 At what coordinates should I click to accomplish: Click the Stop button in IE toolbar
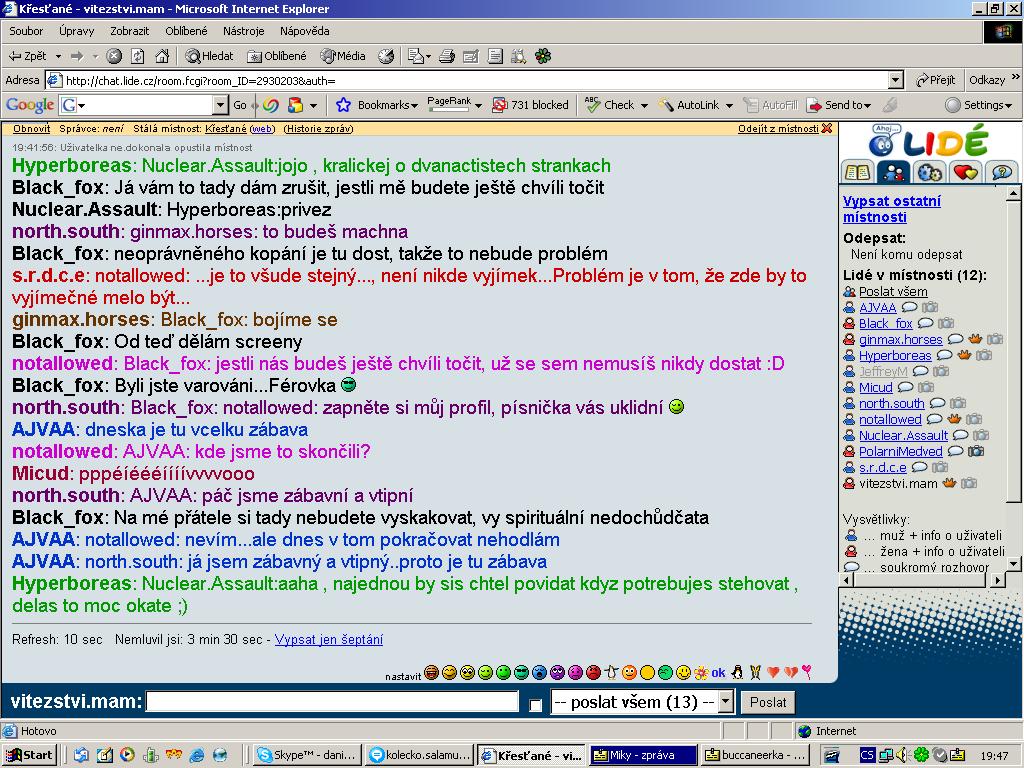tap(114, 56)
